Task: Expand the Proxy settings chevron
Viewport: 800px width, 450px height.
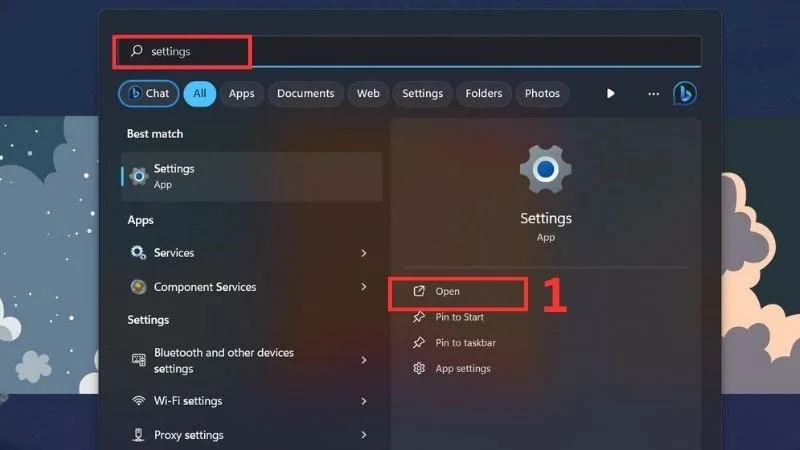Action: pos(364,435)
